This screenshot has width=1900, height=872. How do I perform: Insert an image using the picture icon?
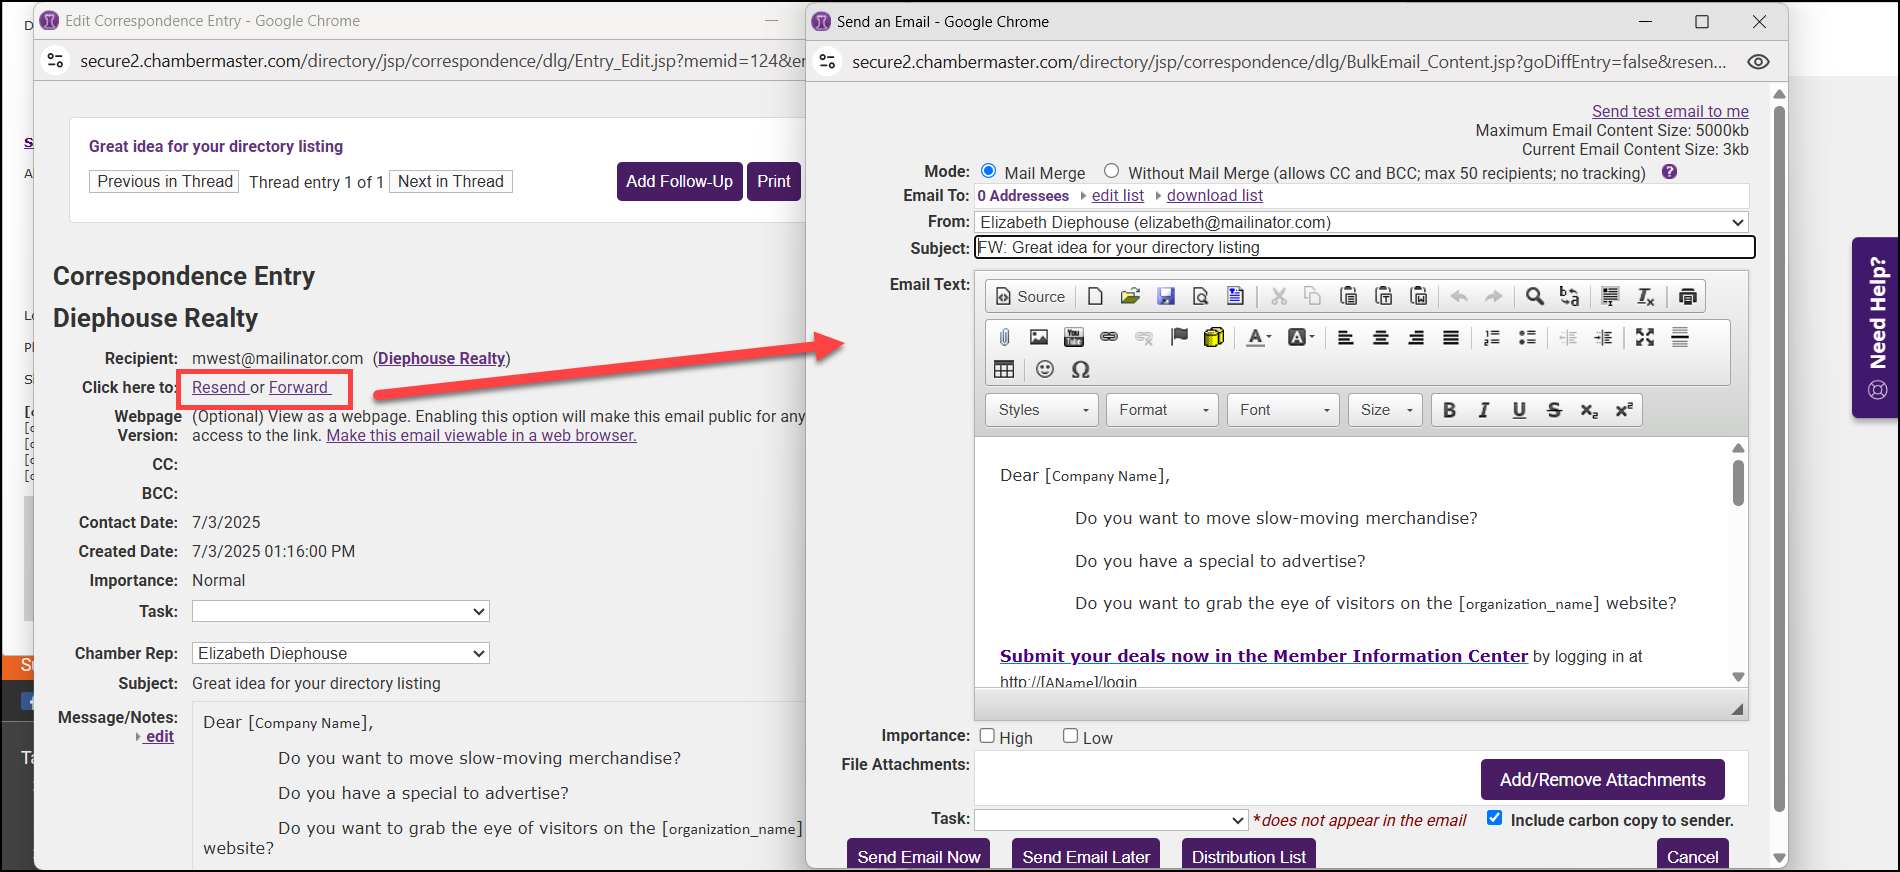point(1039,338)
